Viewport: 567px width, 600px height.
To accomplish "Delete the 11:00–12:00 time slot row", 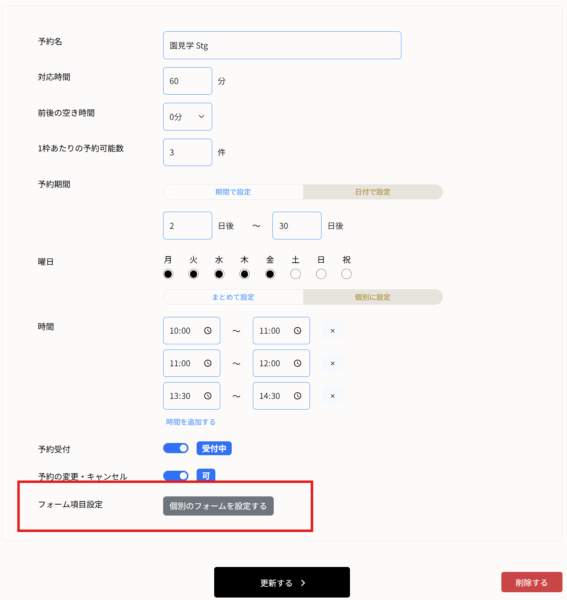I will [x=332, y=363].
